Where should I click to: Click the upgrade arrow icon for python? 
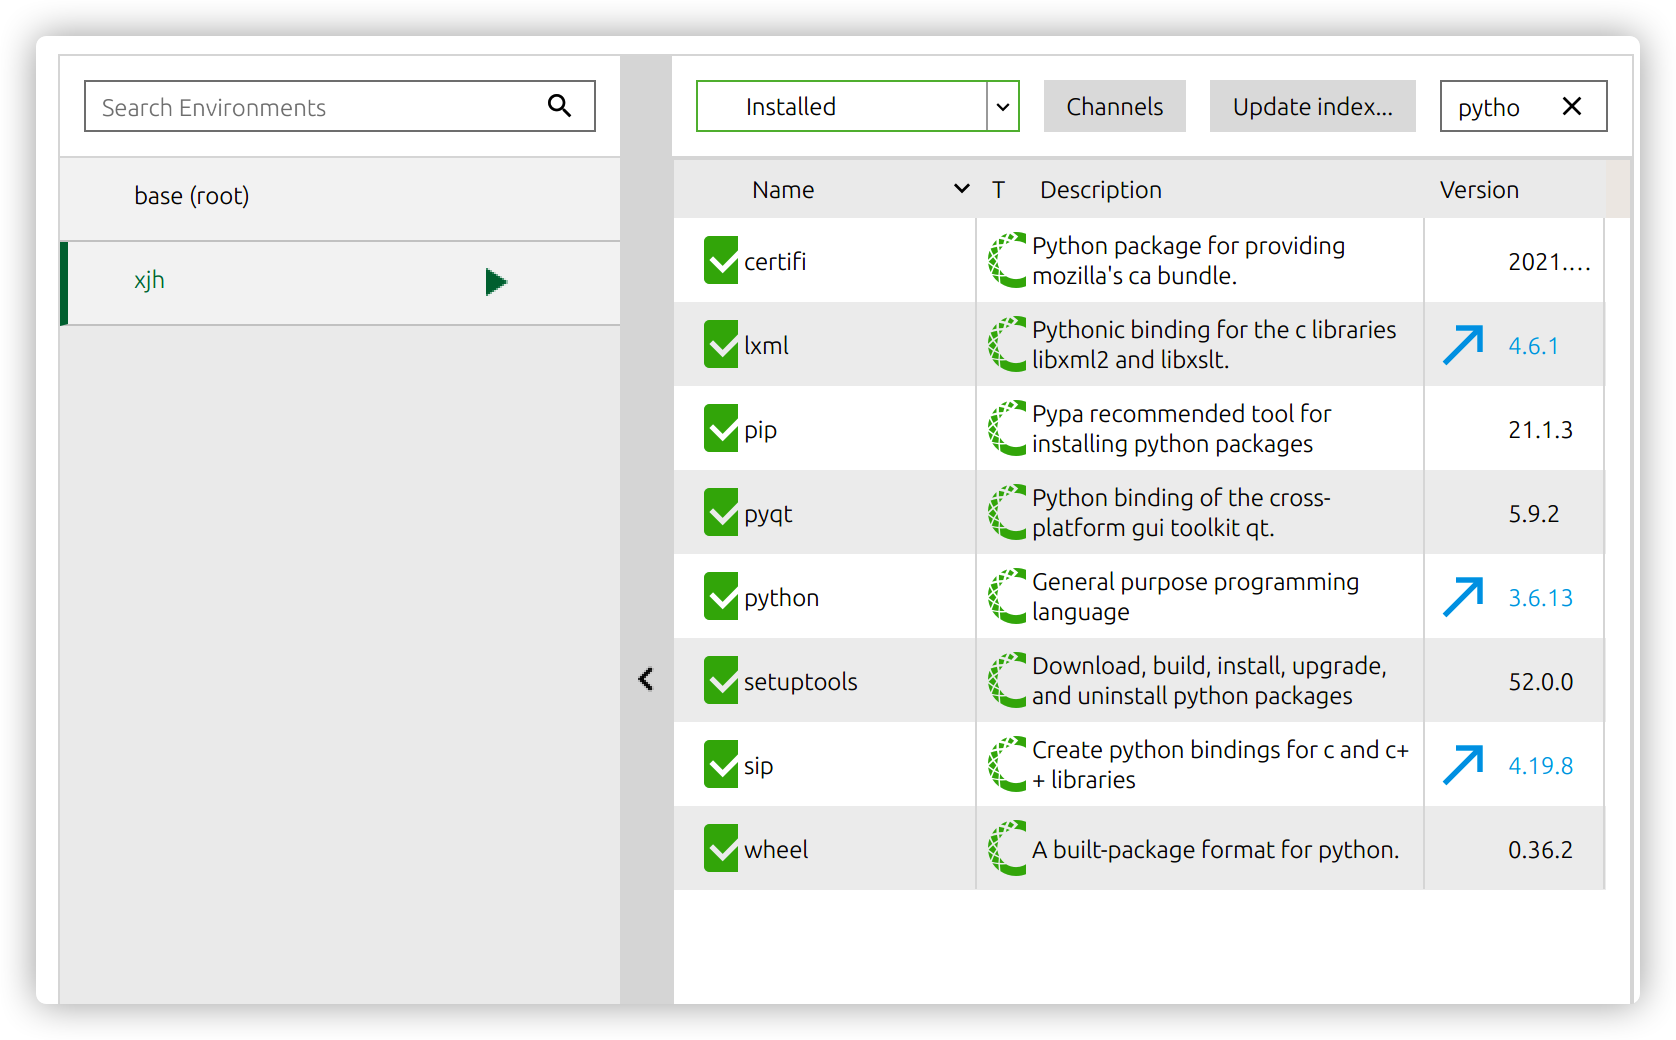coord(1463,597)
